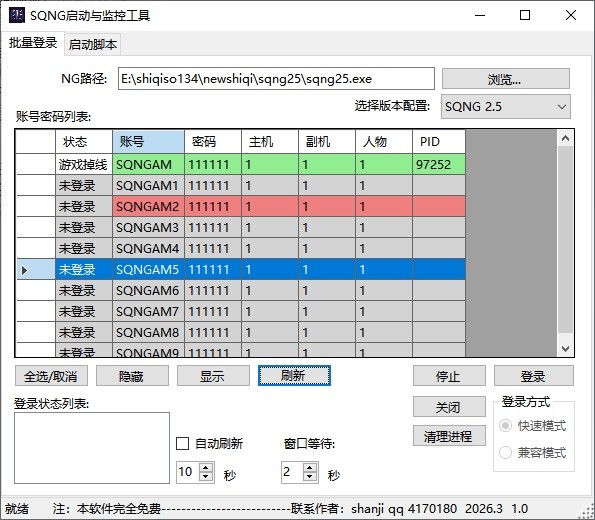Switch to the 启动脚本 tab
595x520 pixels.
tap(93, 45)
